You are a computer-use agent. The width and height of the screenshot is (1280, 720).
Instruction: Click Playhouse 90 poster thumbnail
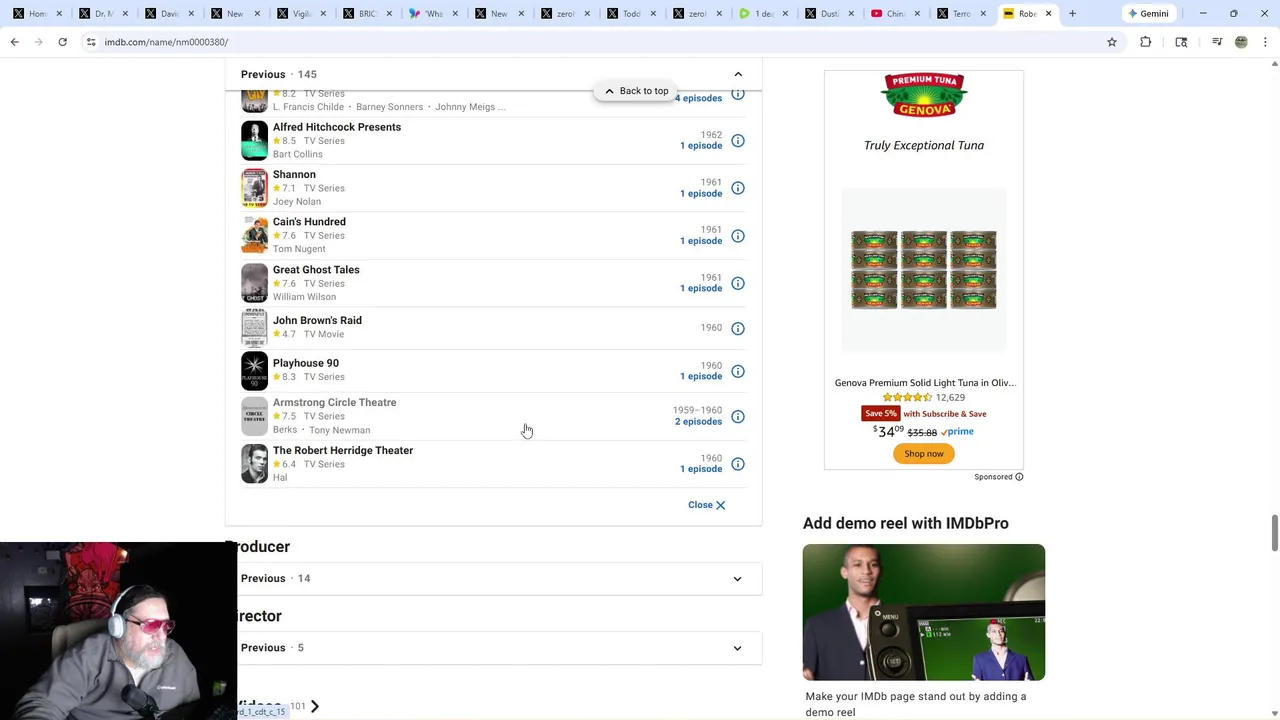[254, 371]
